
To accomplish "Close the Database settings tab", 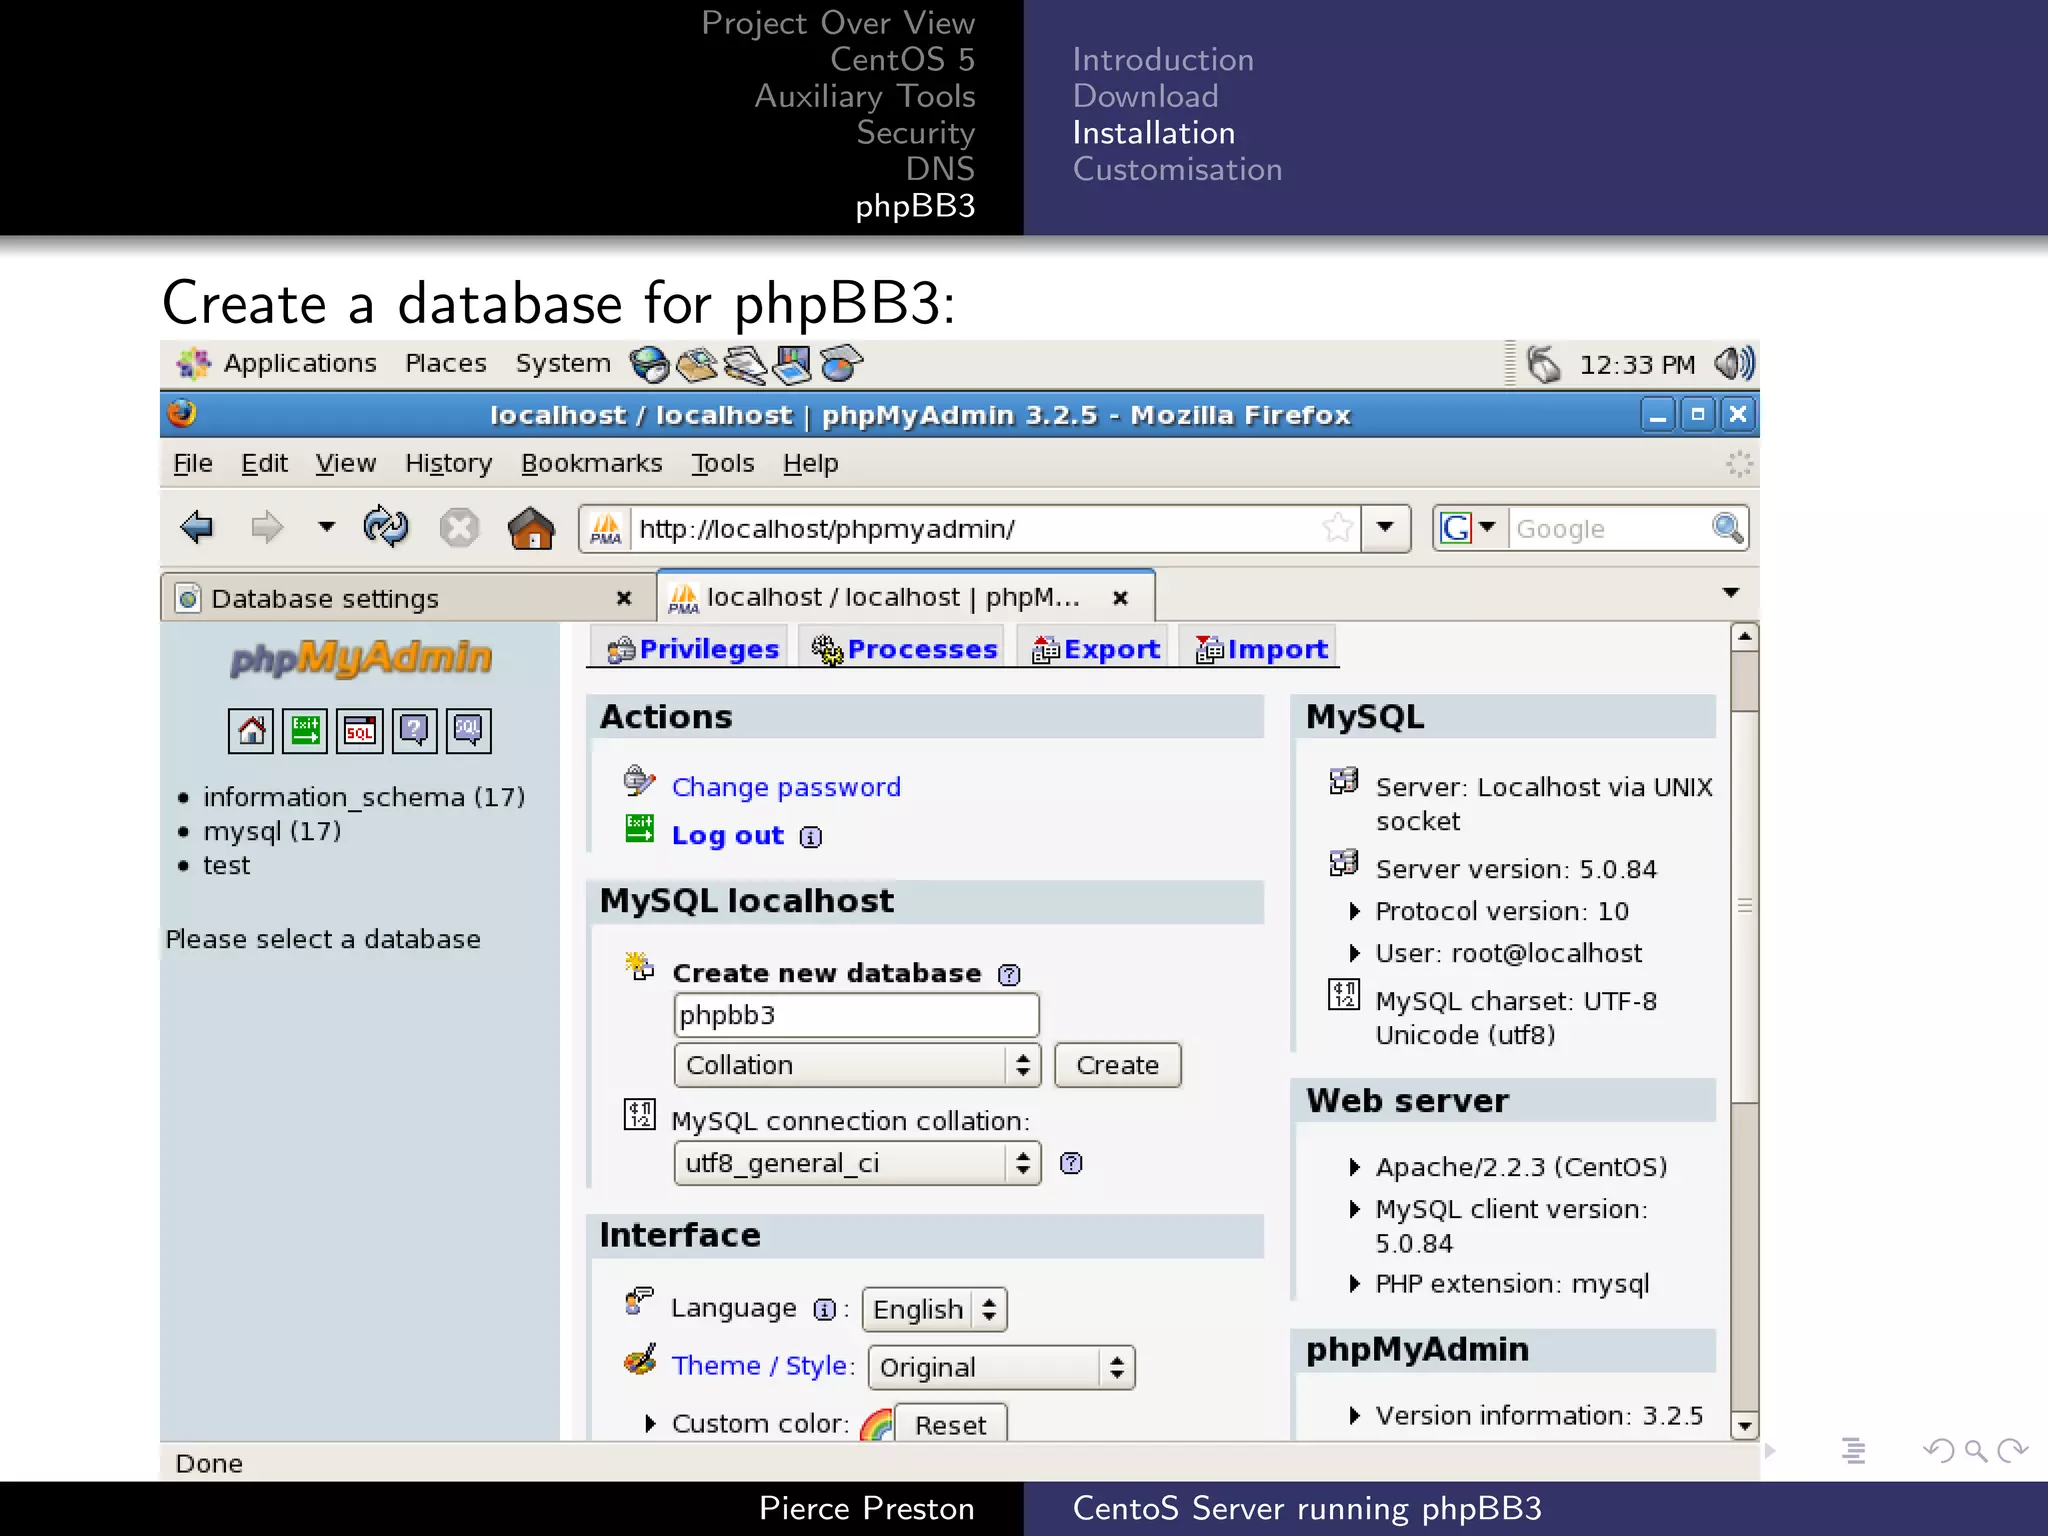I will (x=624, y=598).
